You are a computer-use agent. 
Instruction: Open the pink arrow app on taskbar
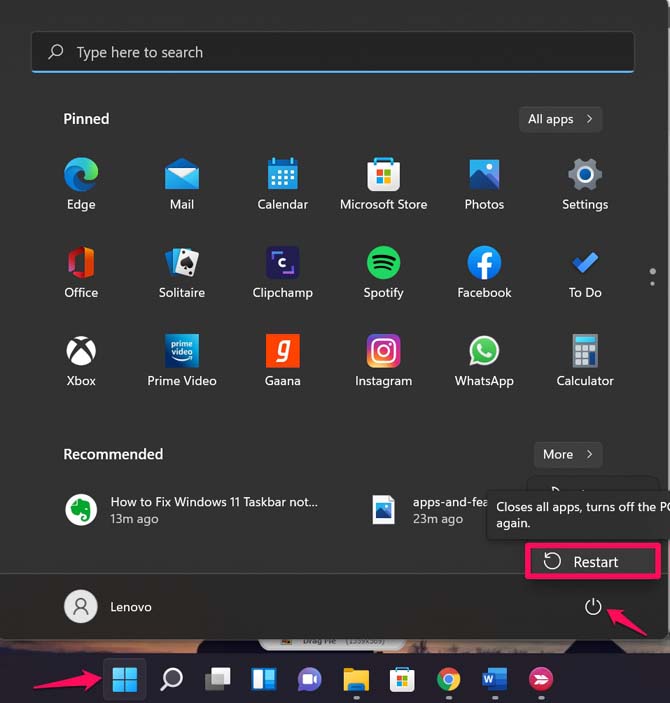pyautogui.click(x=541, y=679)
